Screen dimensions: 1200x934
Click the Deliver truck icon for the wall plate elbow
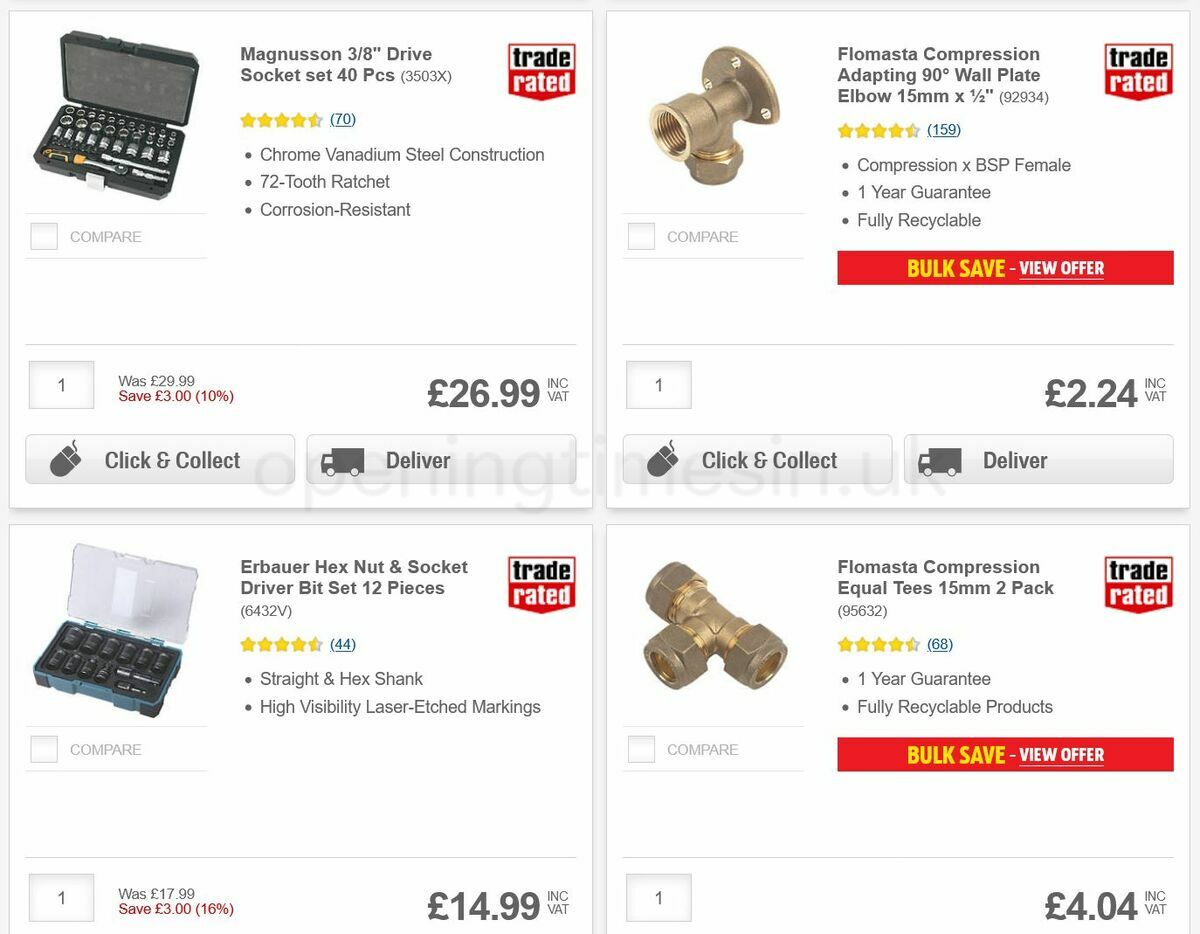(x=939, y=460)
